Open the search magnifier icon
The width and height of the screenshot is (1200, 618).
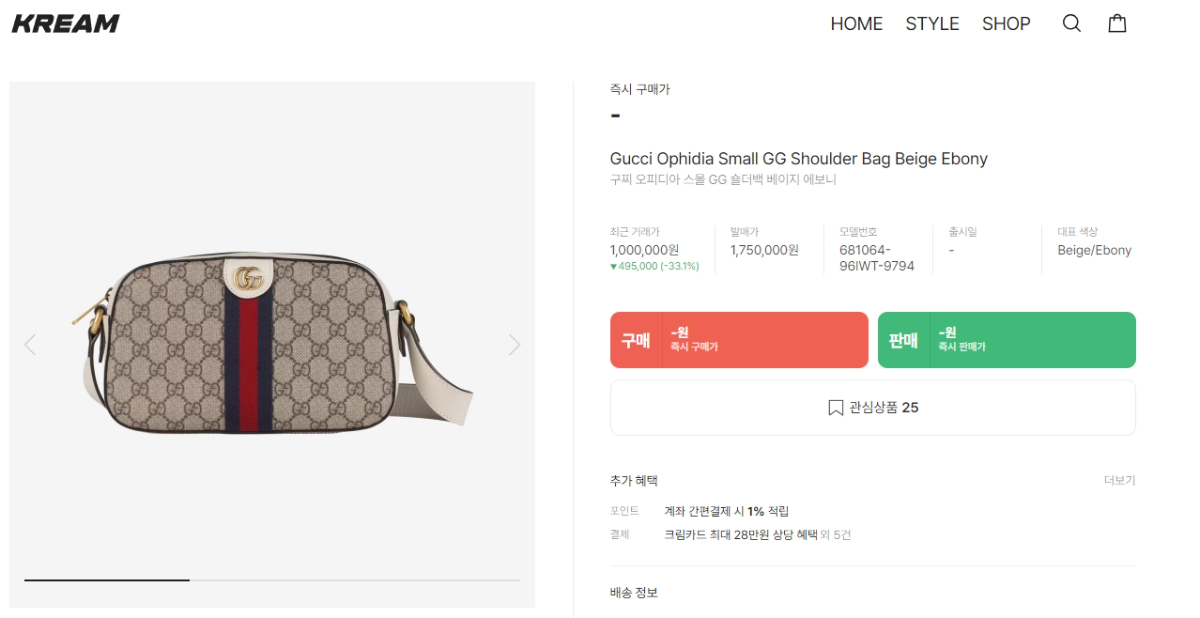(x=1071, y=23)
